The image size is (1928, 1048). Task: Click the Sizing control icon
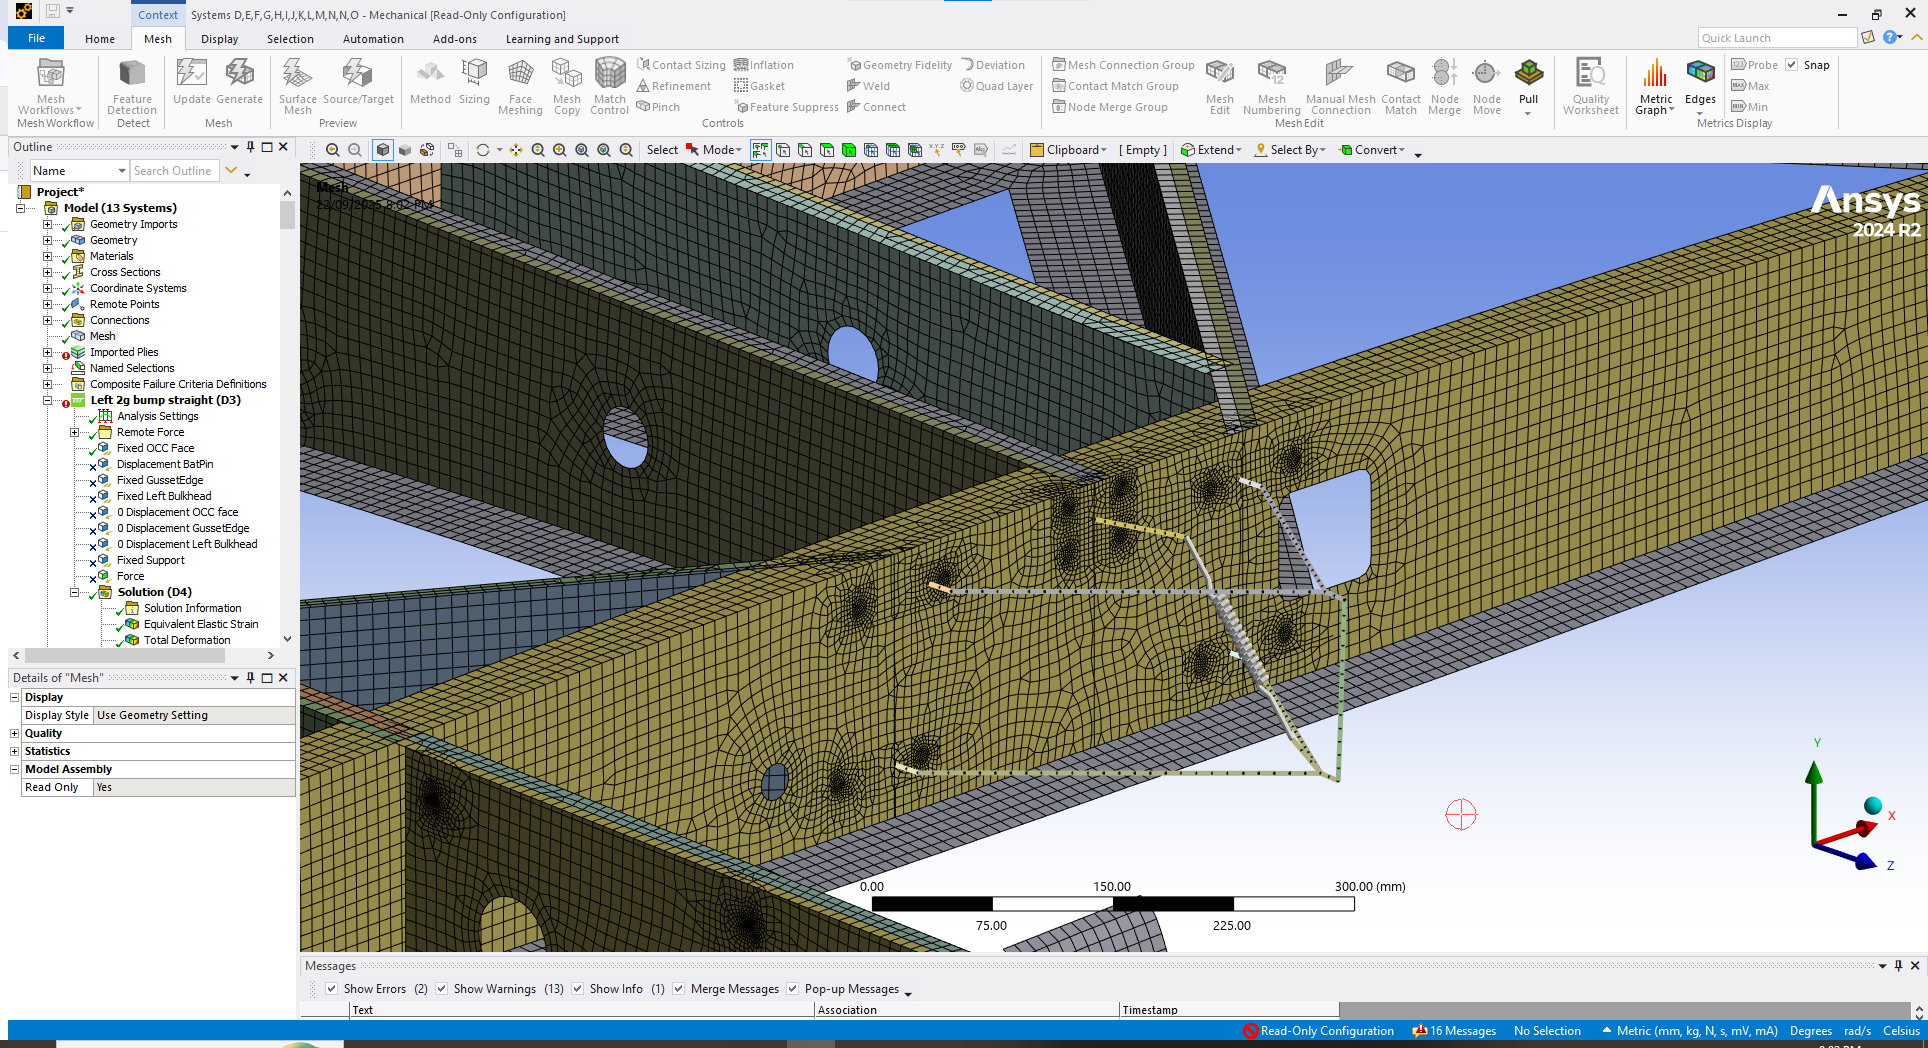474,81
